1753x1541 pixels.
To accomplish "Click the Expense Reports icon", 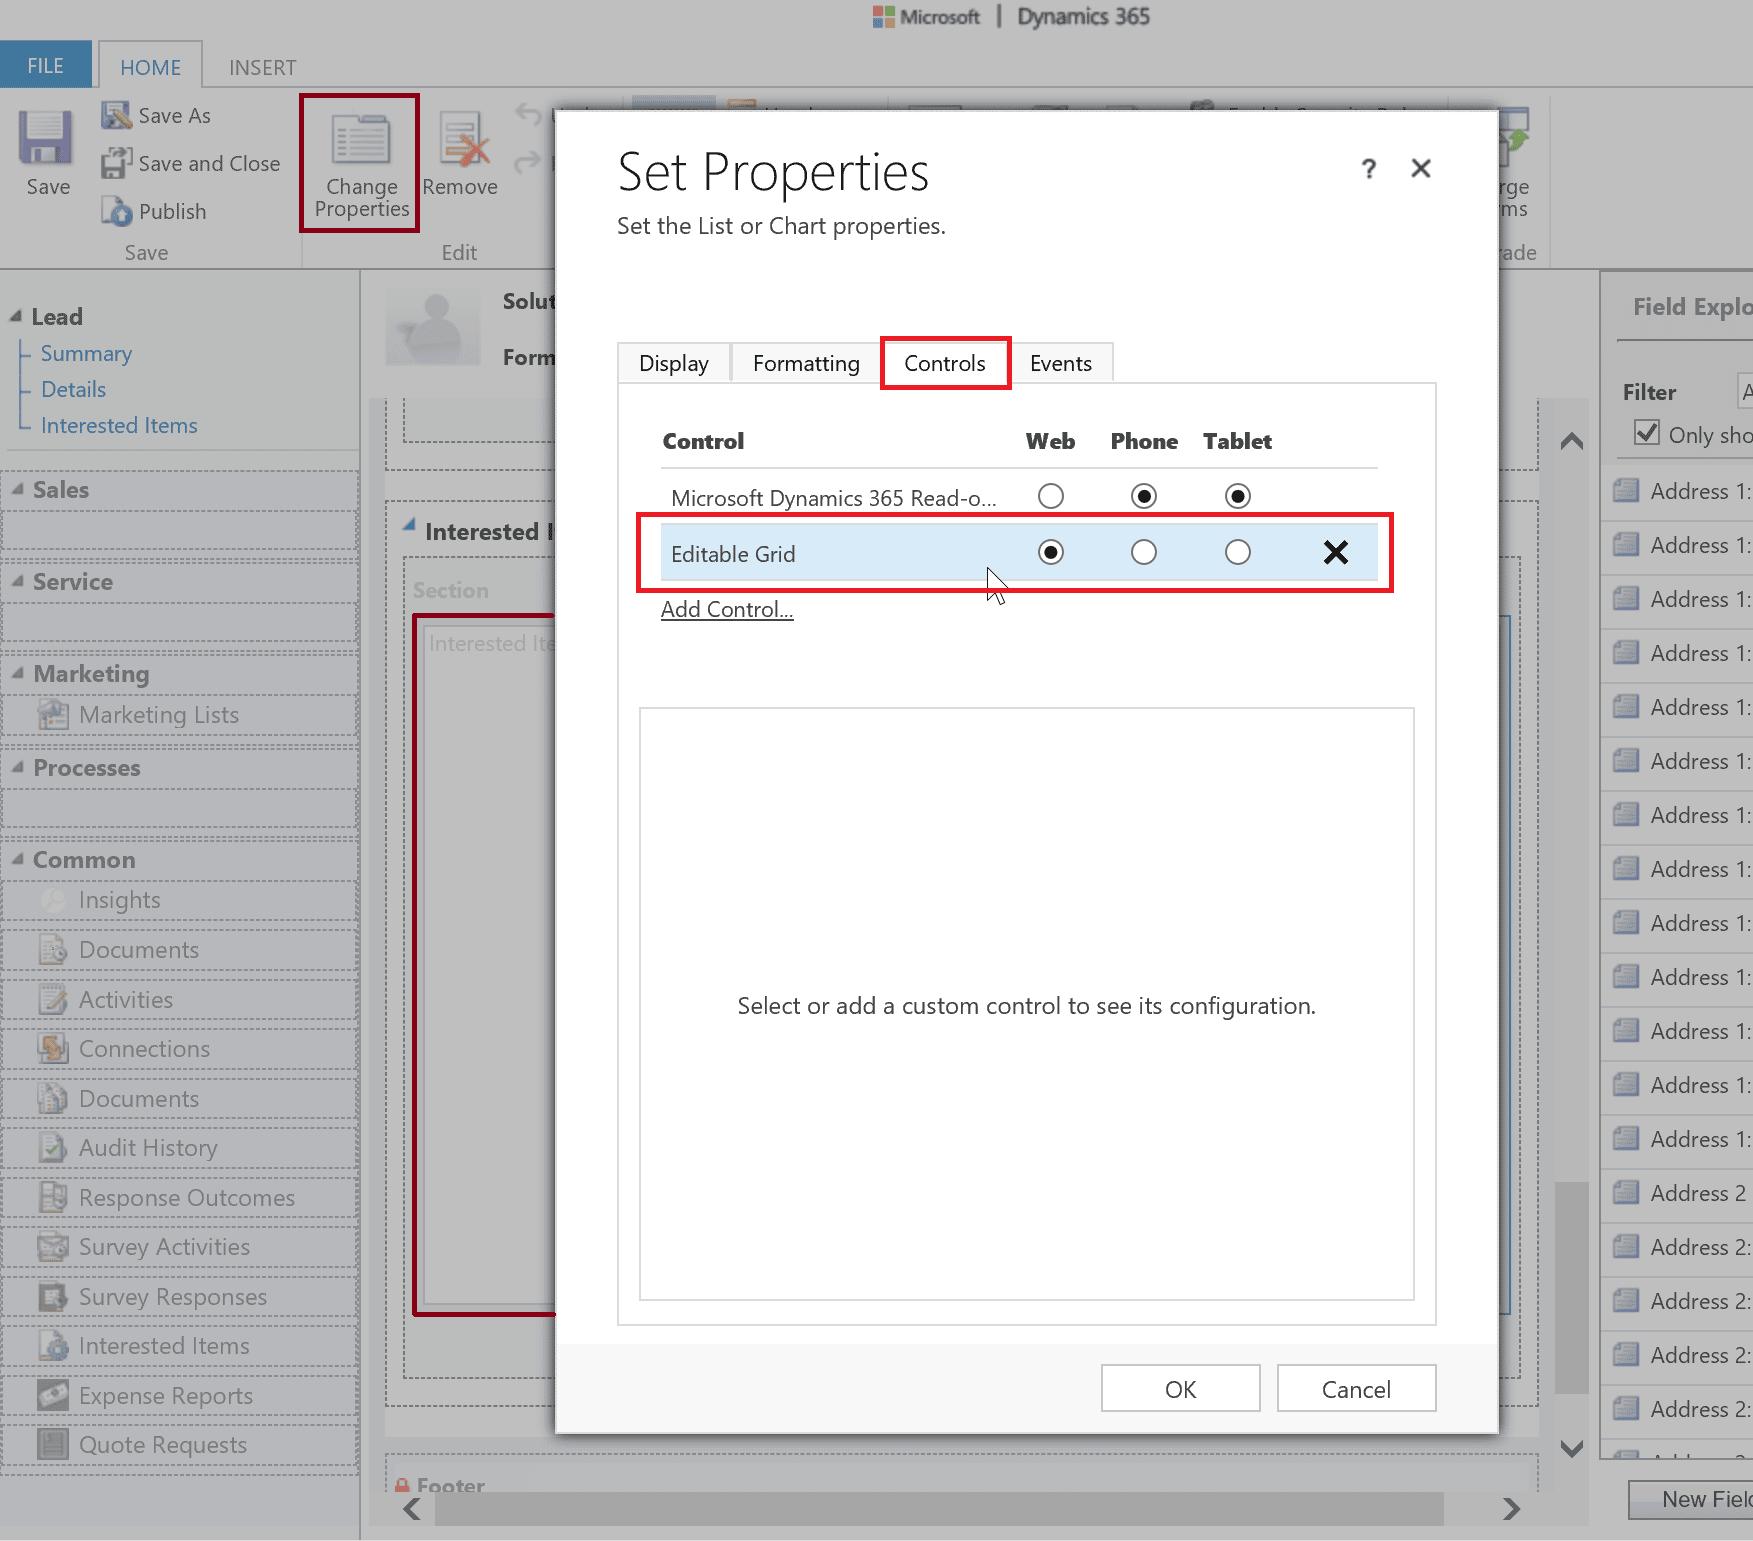I will pos(53,1396).
